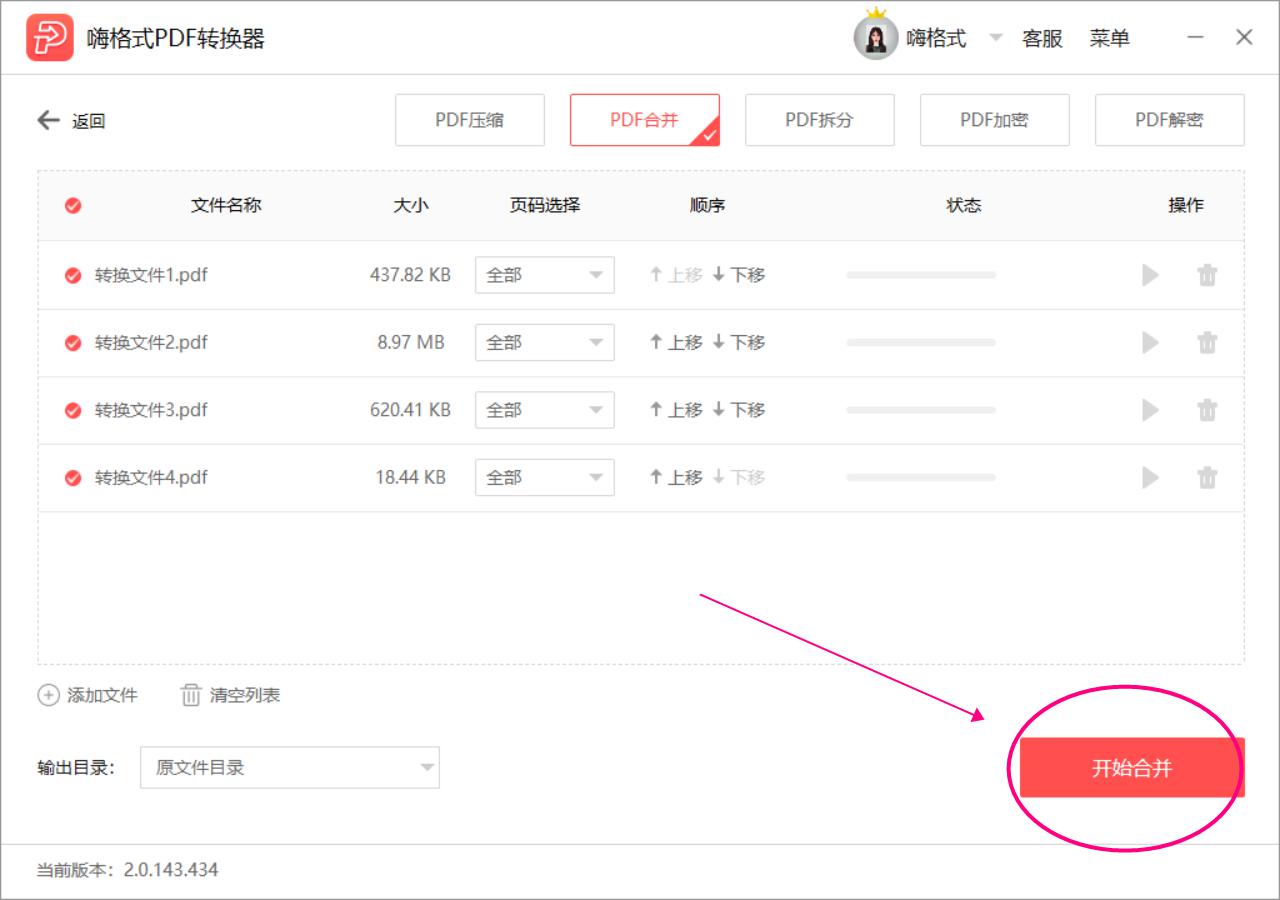Select file name 转换文件1.pdf
The height and width of the screenshot is (900, 1280).
[151, 275]
